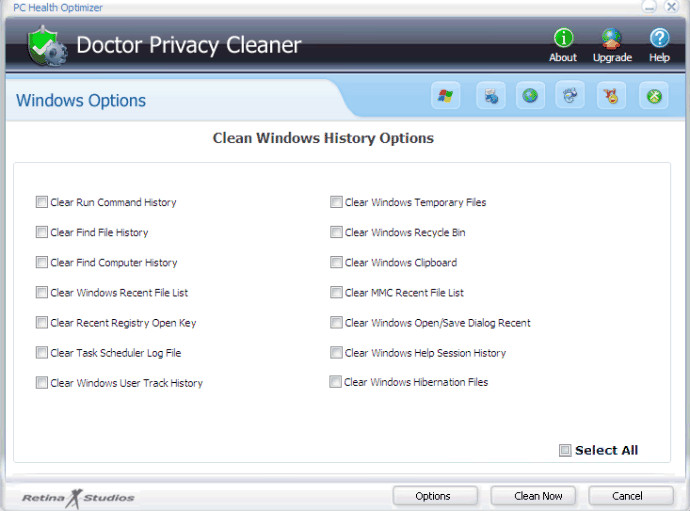Click the Doctor Privacy Cleaner title text
Viewport: 690px width, 511px height.
click(x=189, y=45)
